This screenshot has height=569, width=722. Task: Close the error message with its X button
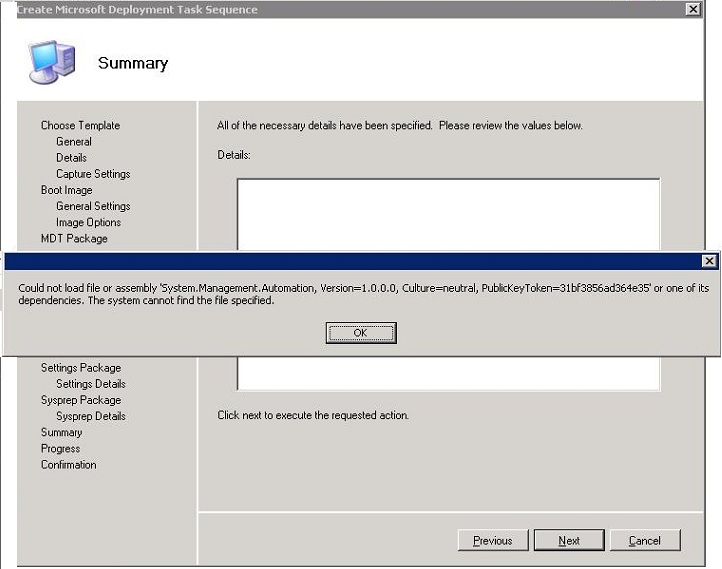coord(709,261)
